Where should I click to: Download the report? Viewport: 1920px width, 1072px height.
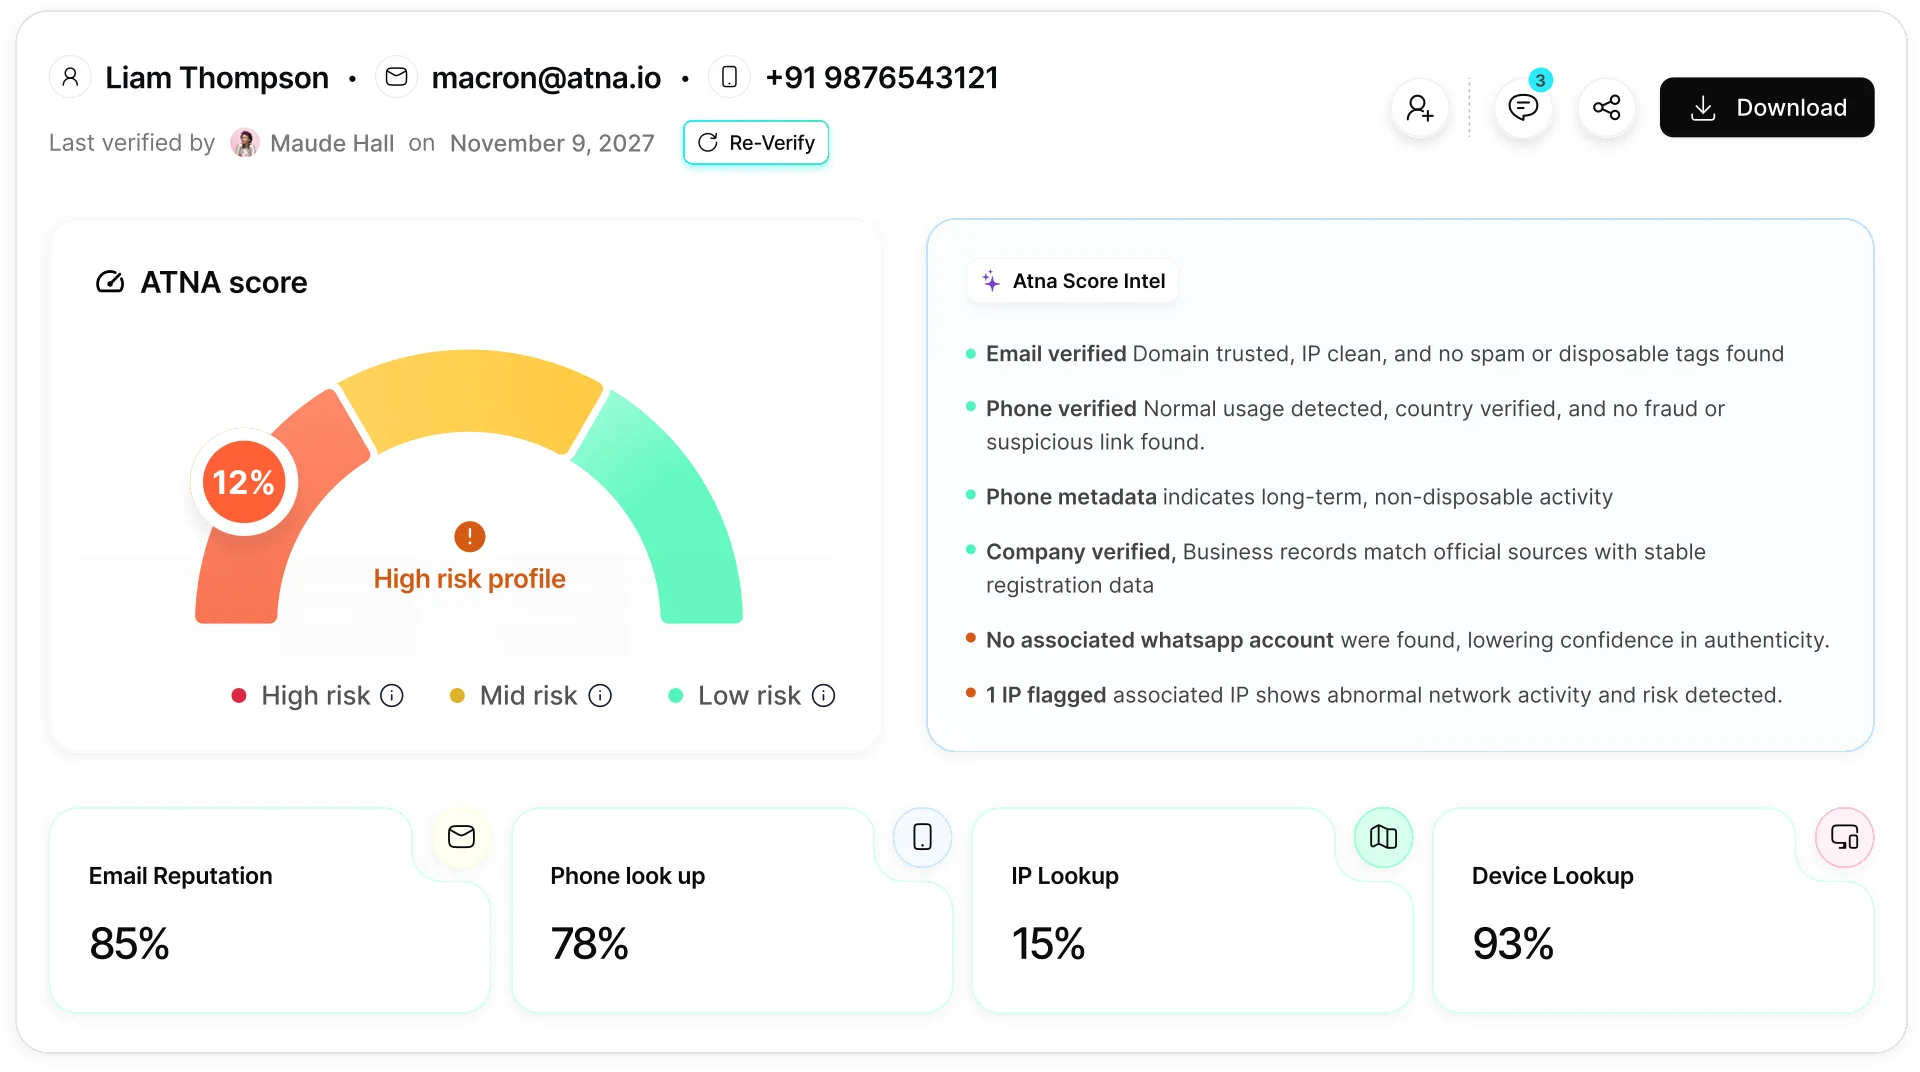pos(1767,107)
